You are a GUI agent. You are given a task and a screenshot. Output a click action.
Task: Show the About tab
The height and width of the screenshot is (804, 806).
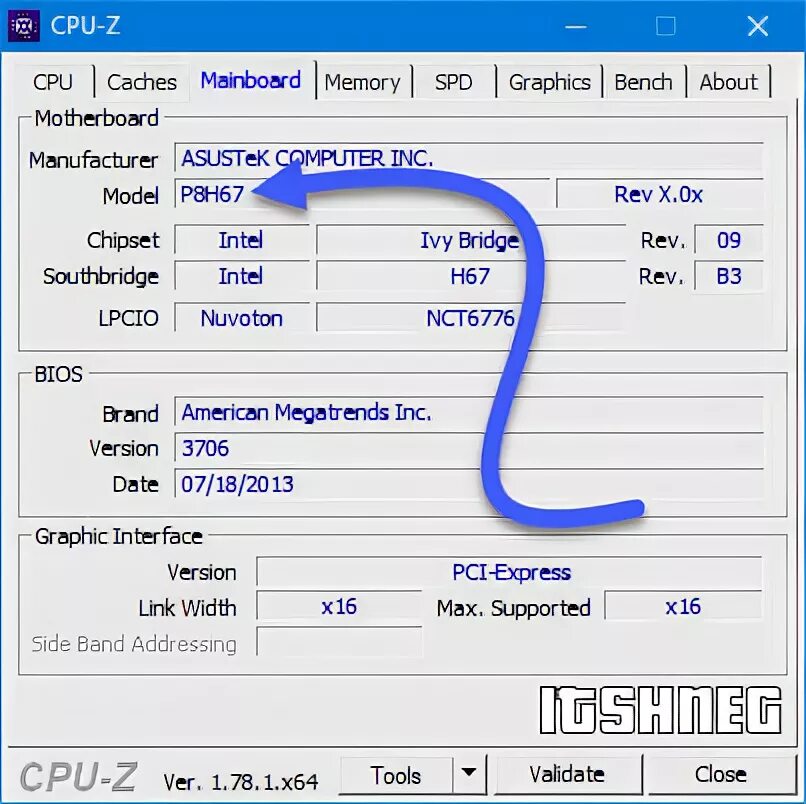pos(728,82)
